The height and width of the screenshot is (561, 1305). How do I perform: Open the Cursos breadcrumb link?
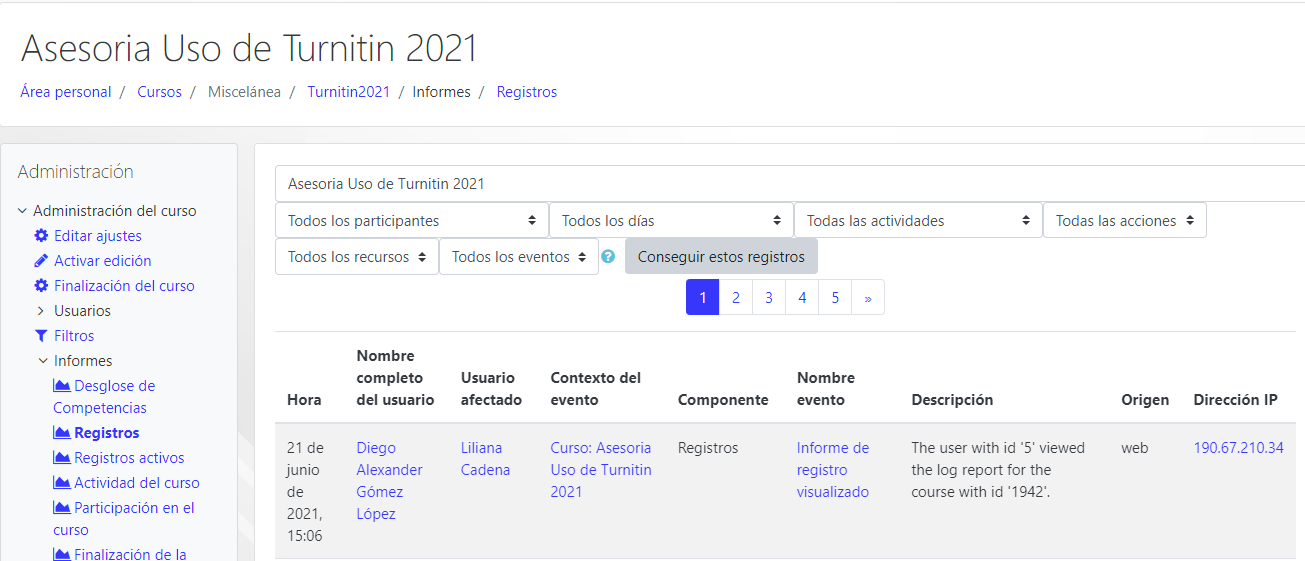[x=160, y=92]
